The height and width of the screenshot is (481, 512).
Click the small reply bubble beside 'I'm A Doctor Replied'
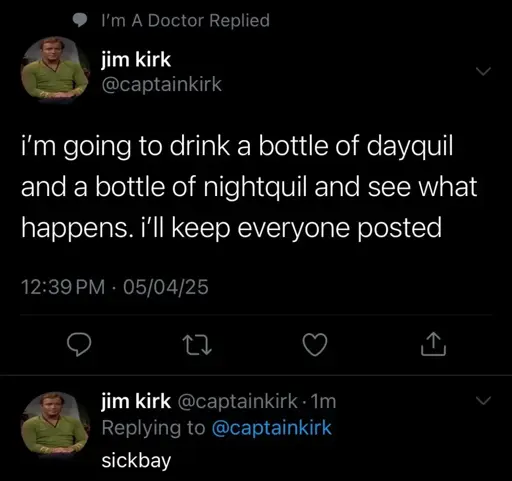click(x=80, y=20)
